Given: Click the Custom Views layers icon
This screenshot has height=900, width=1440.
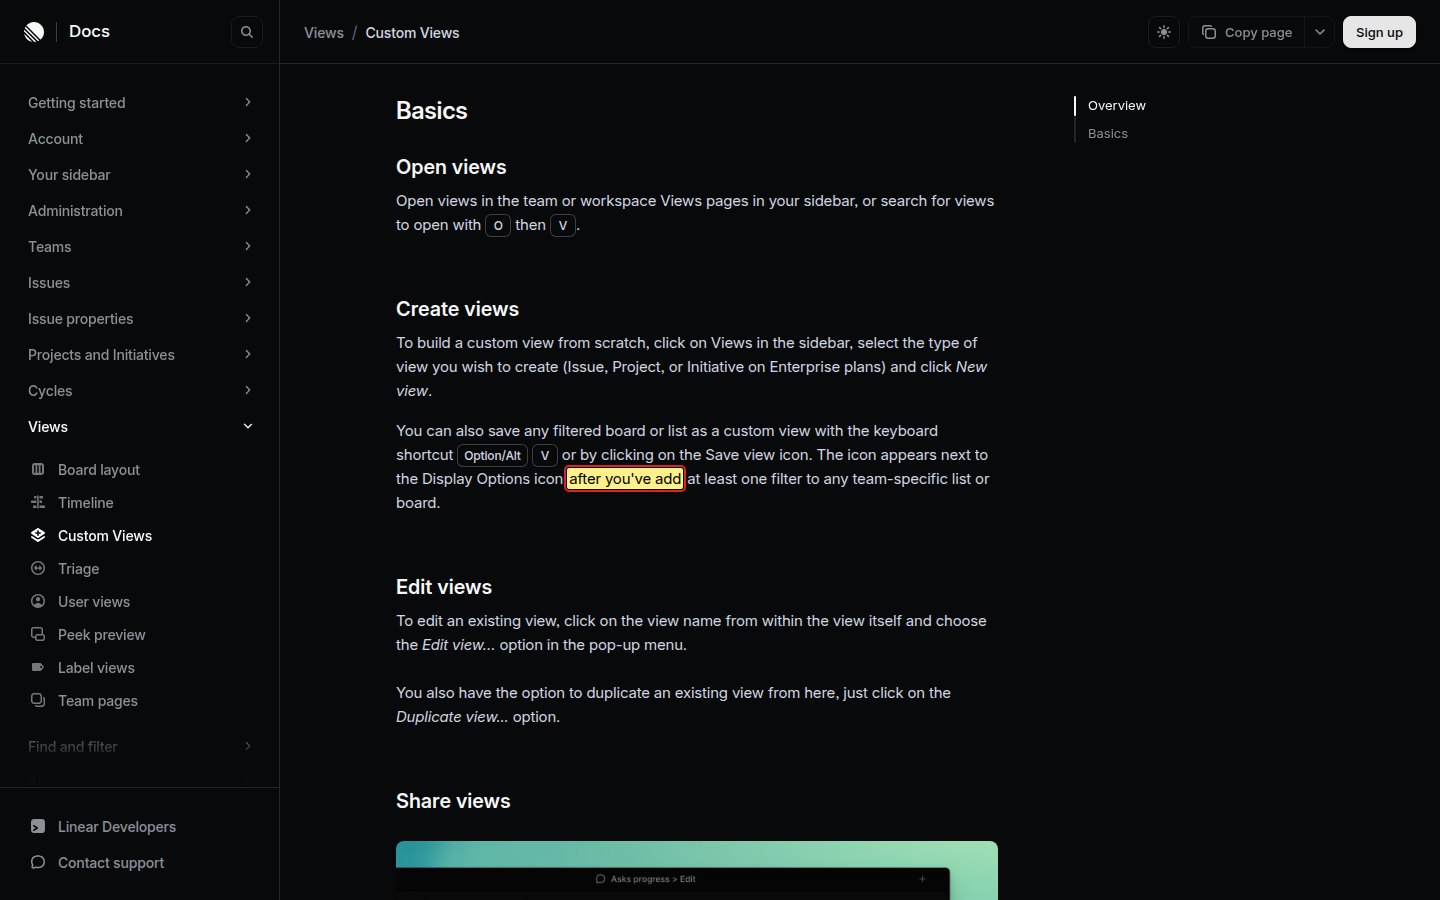Looking at the screenshot, I should pyautogui.click(x=38, y=535).
